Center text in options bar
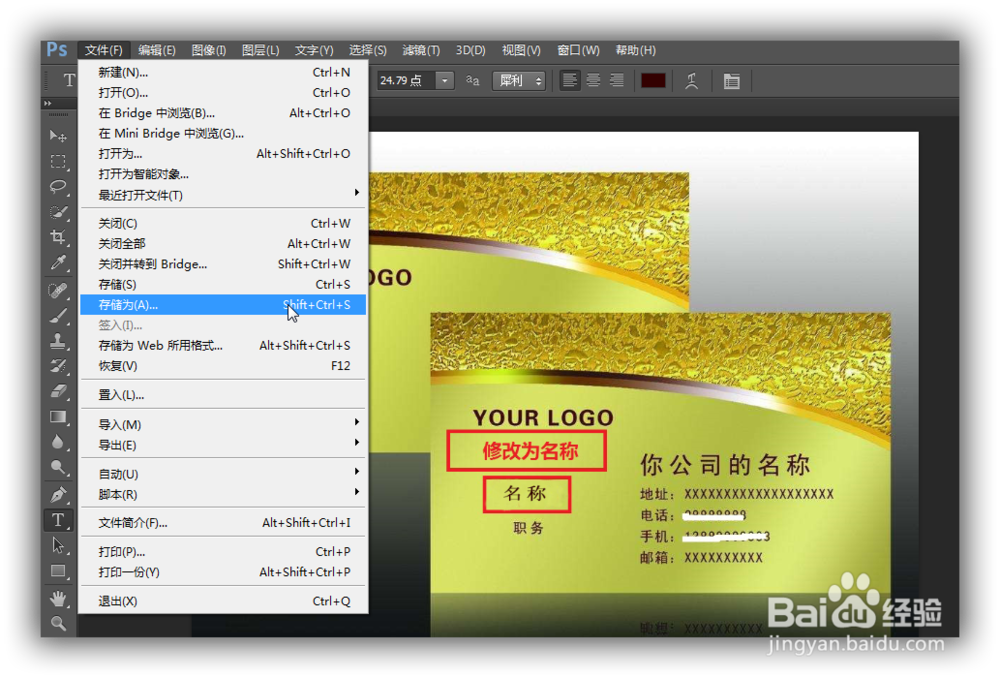This screenshot has height=678, width=1000. pos(593,80)
